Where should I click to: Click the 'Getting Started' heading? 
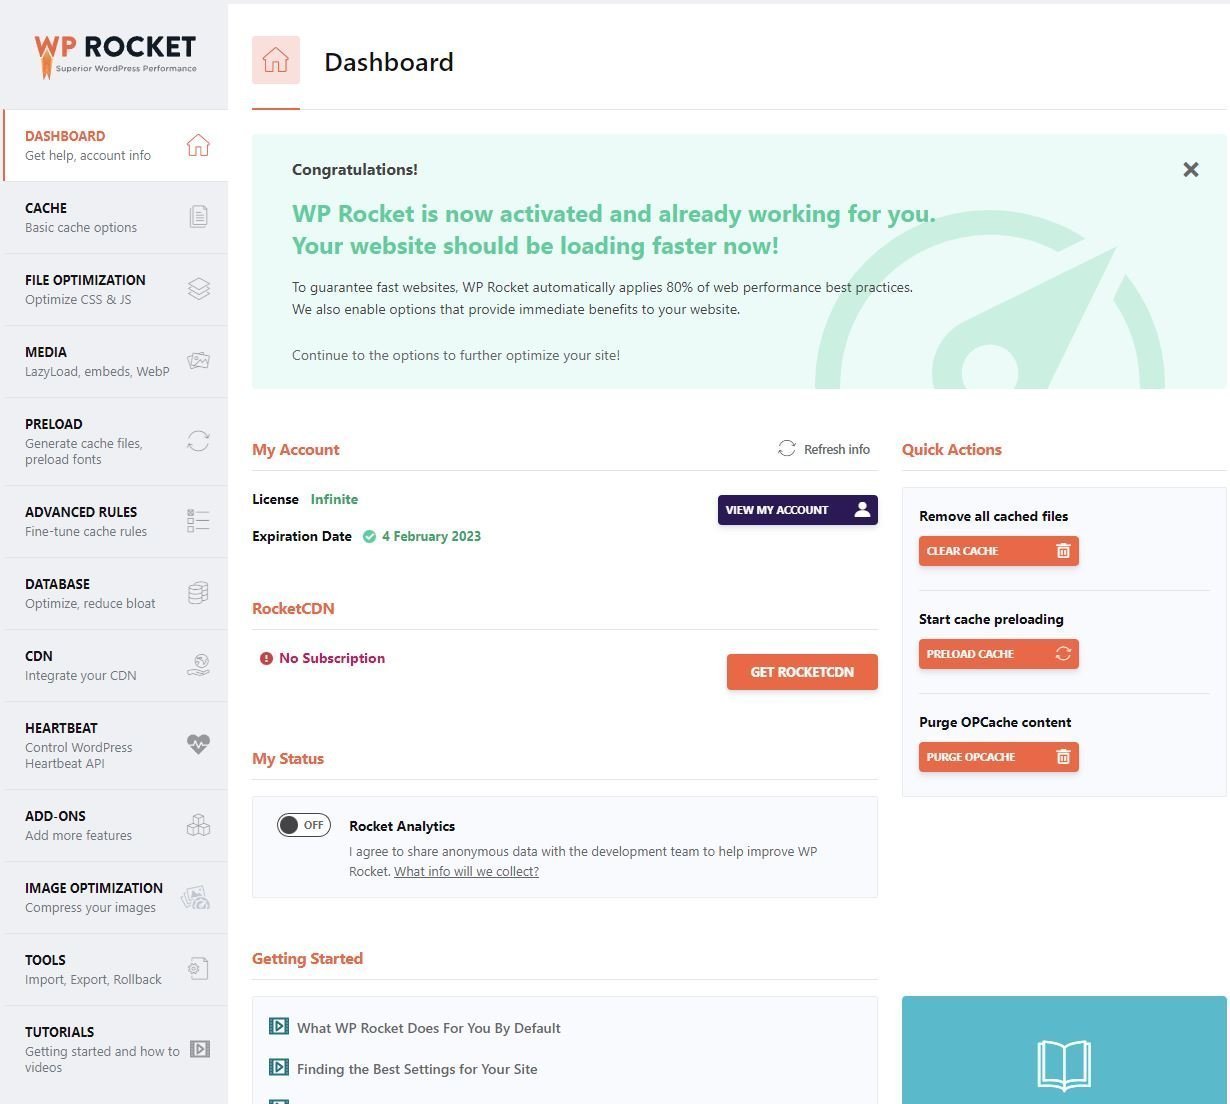tap(307, 959)
